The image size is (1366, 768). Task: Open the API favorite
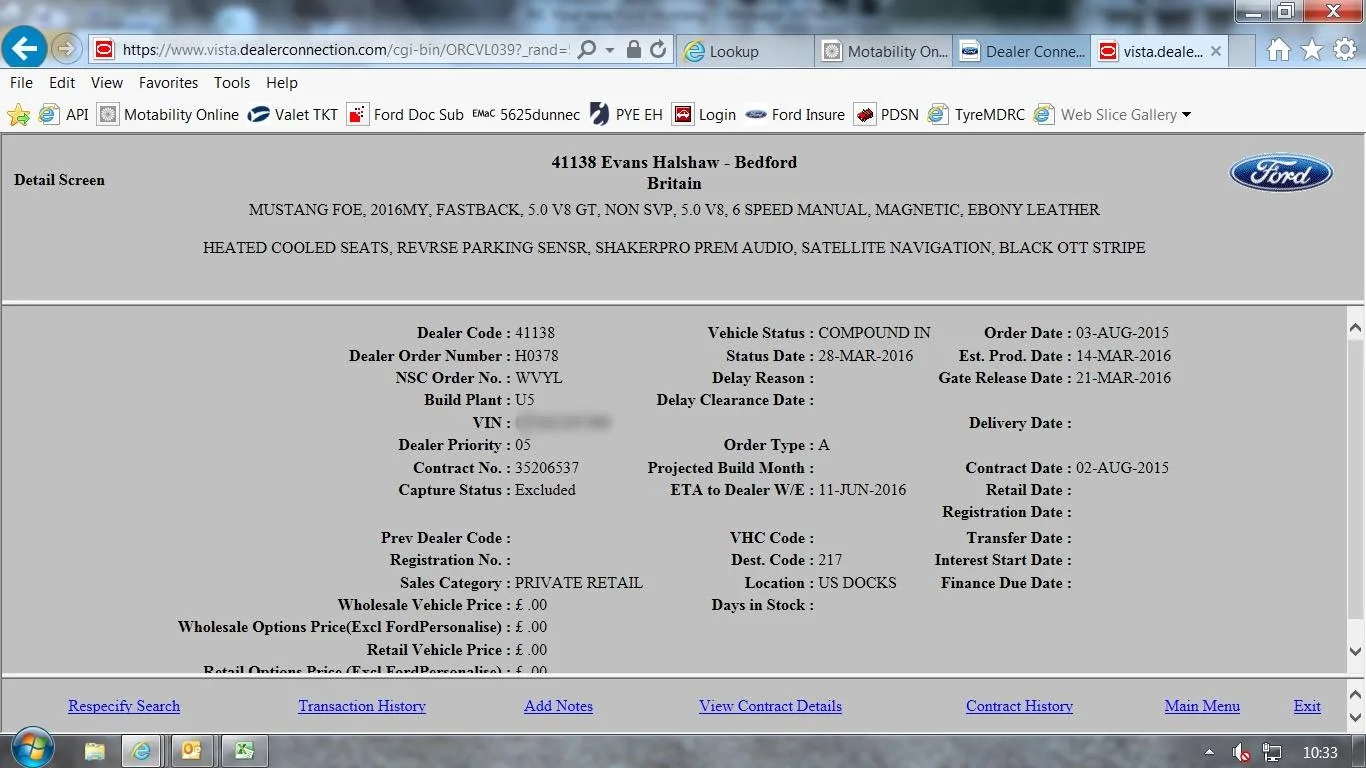coord(64,115)
